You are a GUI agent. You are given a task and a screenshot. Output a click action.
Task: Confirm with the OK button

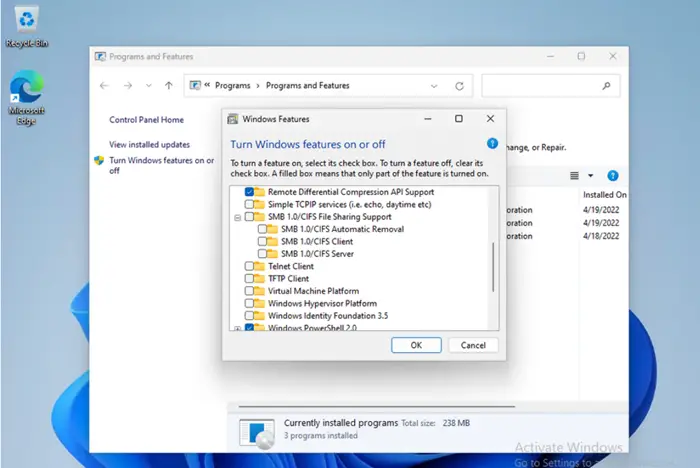click(x=416, y=345)
